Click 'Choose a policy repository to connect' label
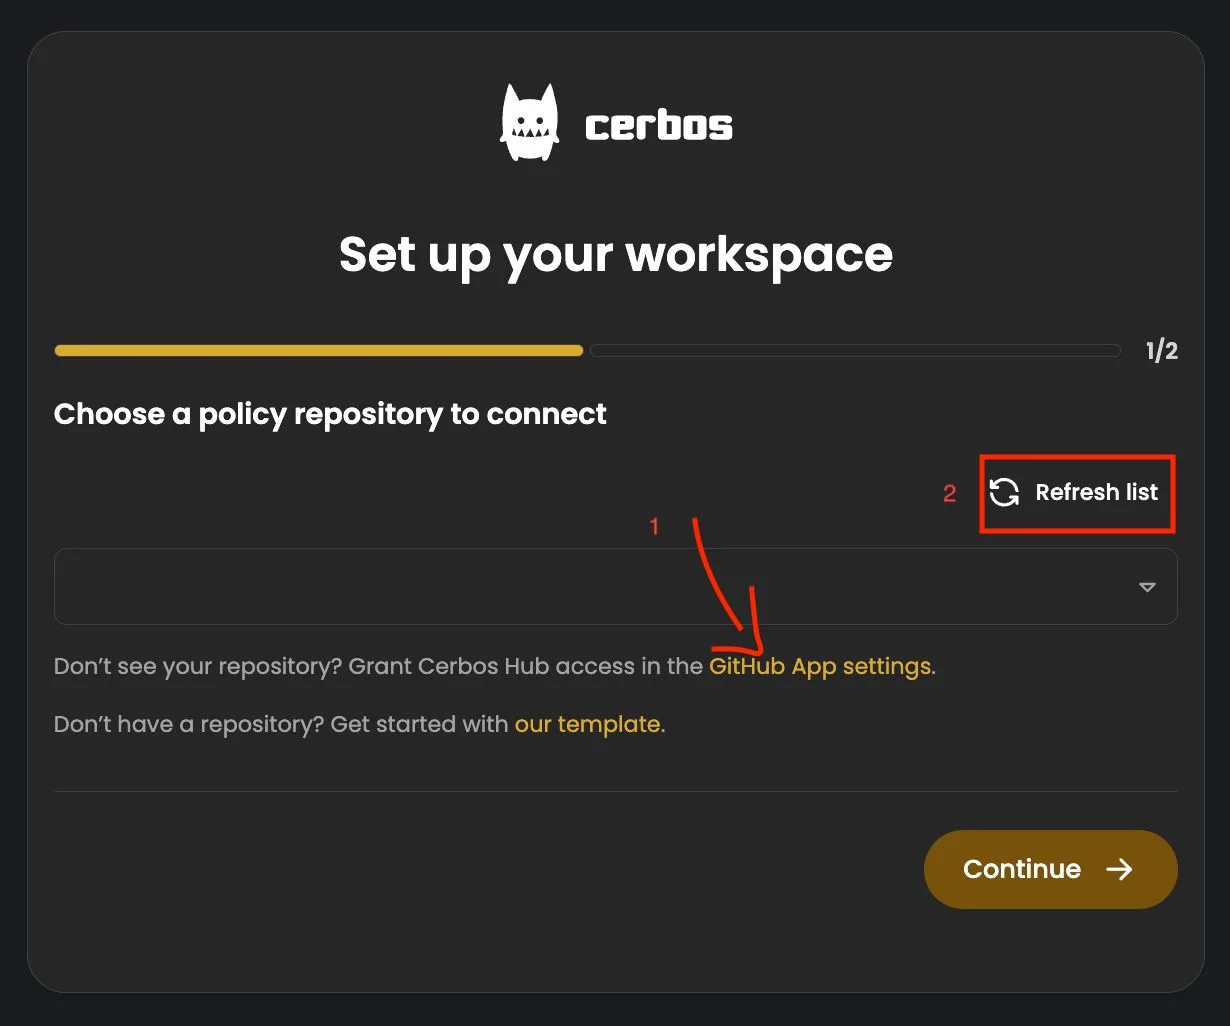 point(330,414)
